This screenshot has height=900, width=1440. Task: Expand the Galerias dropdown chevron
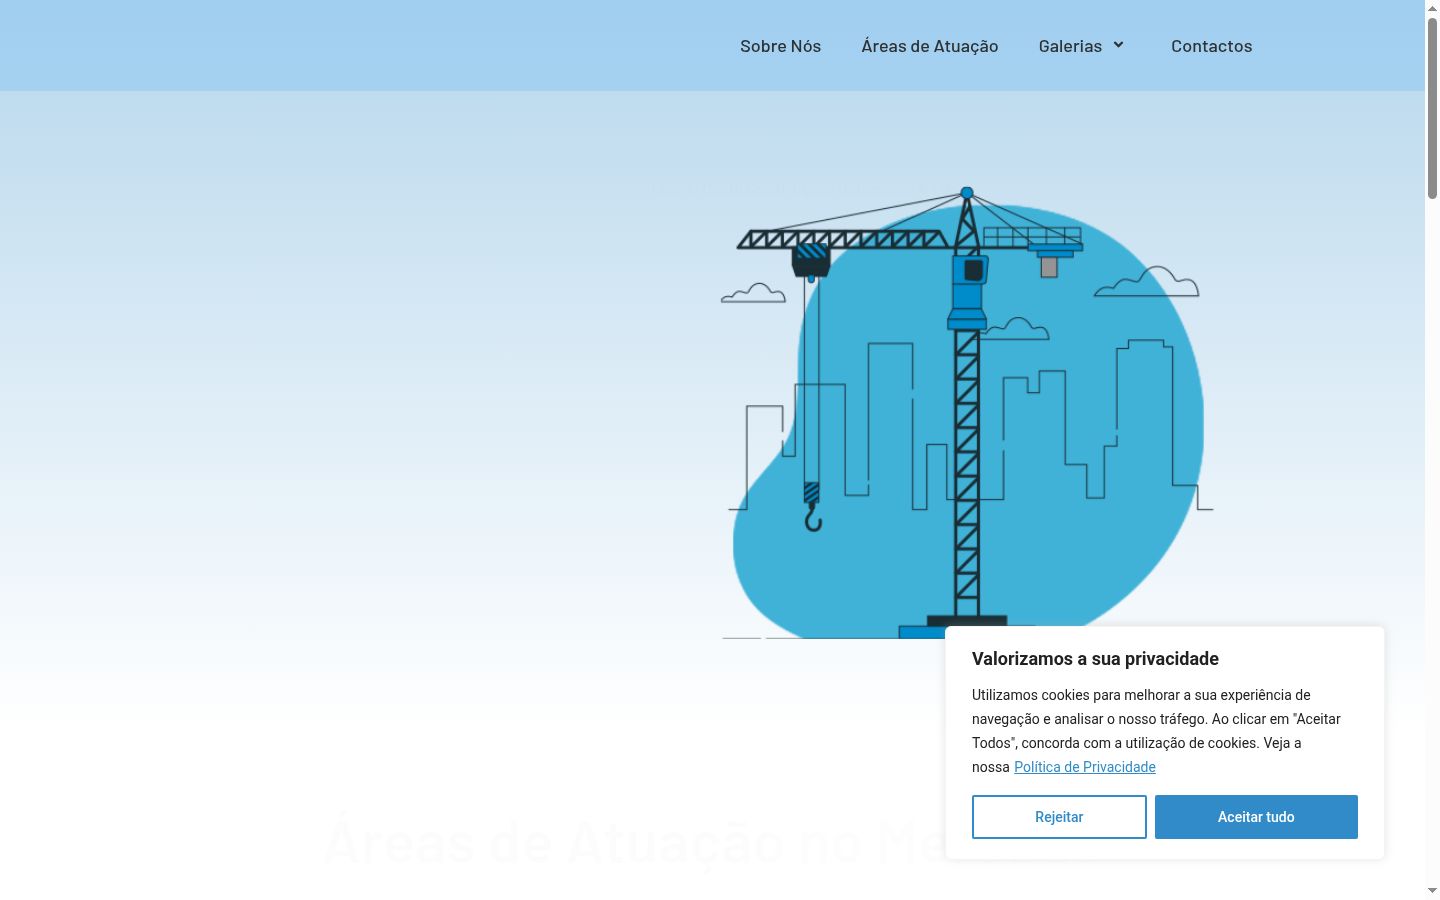click(1119, 45)
